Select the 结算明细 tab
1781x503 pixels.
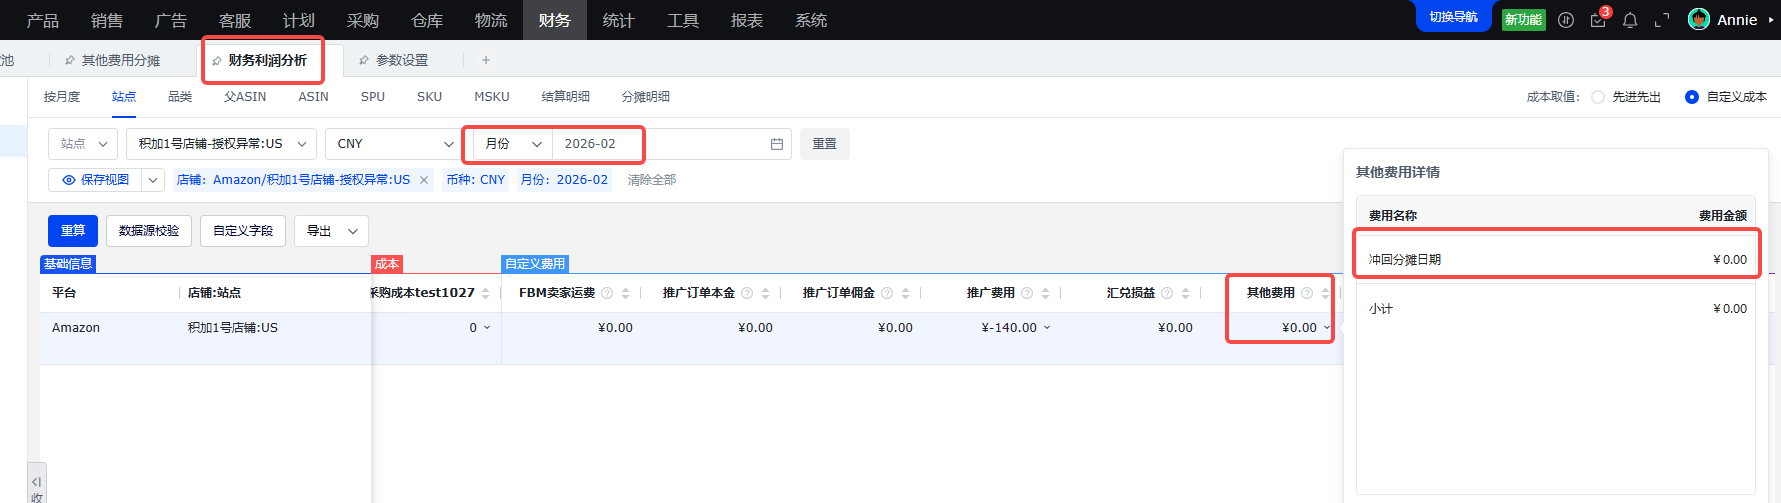[x=565, y=97]
